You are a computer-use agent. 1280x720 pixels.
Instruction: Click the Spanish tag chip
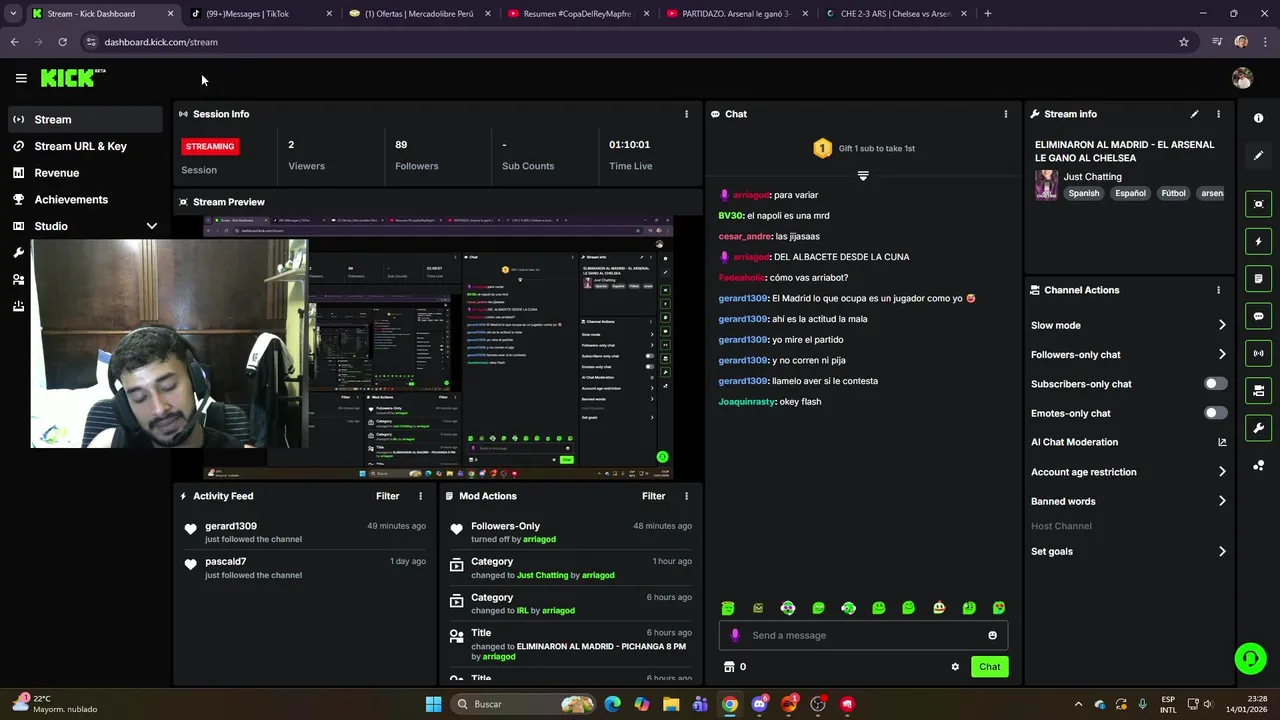[1083, 193]
